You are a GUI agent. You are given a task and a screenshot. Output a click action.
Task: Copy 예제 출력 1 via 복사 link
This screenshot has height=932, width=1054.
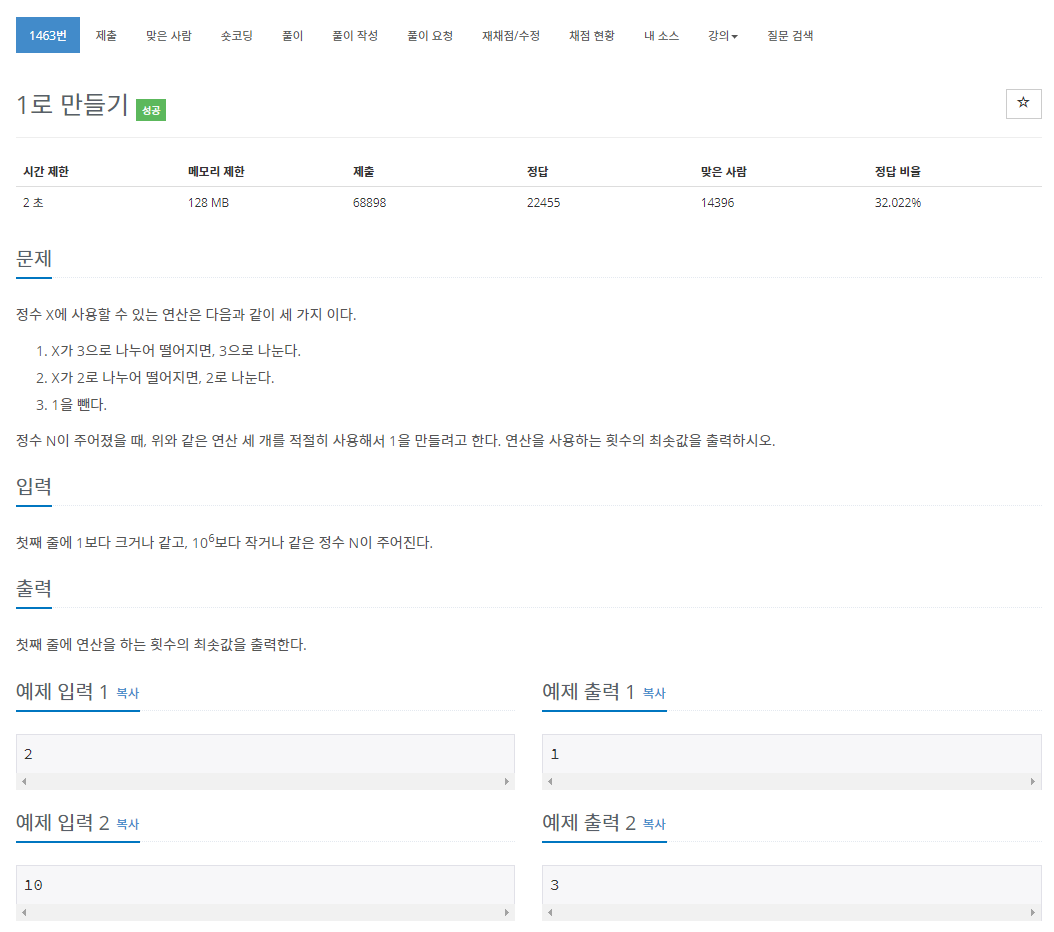click(654, 693)
